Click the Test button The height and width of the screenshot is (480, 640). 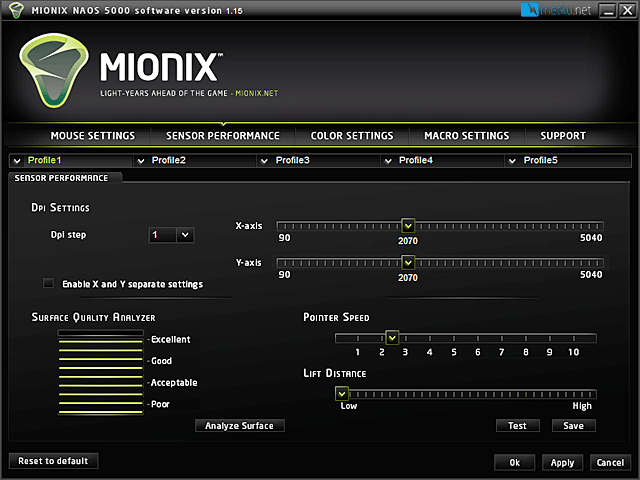[518, 426]
